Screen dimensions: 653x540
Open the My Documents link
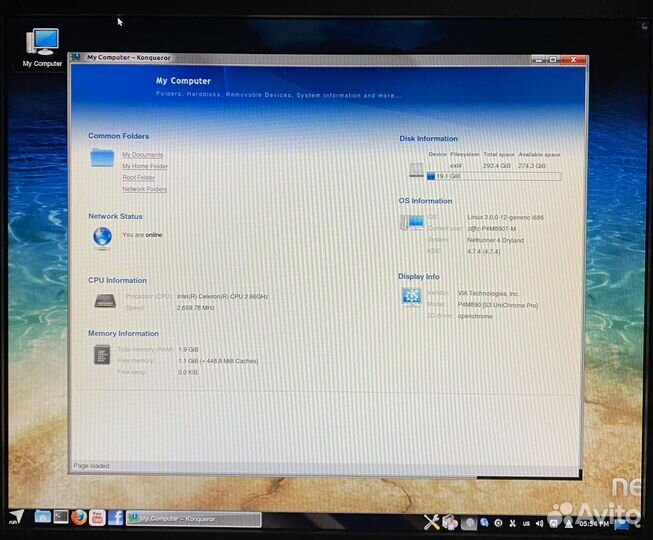tap(142, 155)
